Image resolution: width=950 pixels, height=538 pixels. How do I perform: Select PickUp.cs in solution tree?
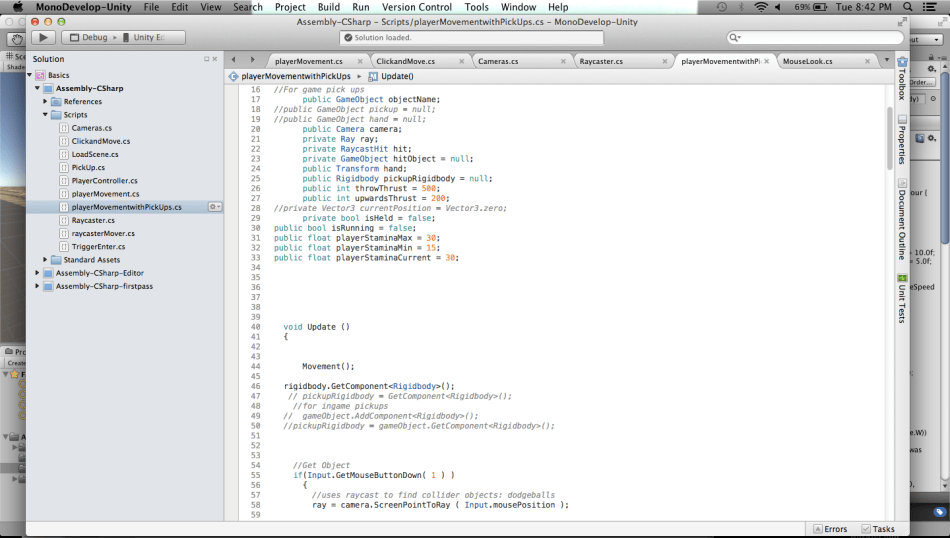coord(88,167)
